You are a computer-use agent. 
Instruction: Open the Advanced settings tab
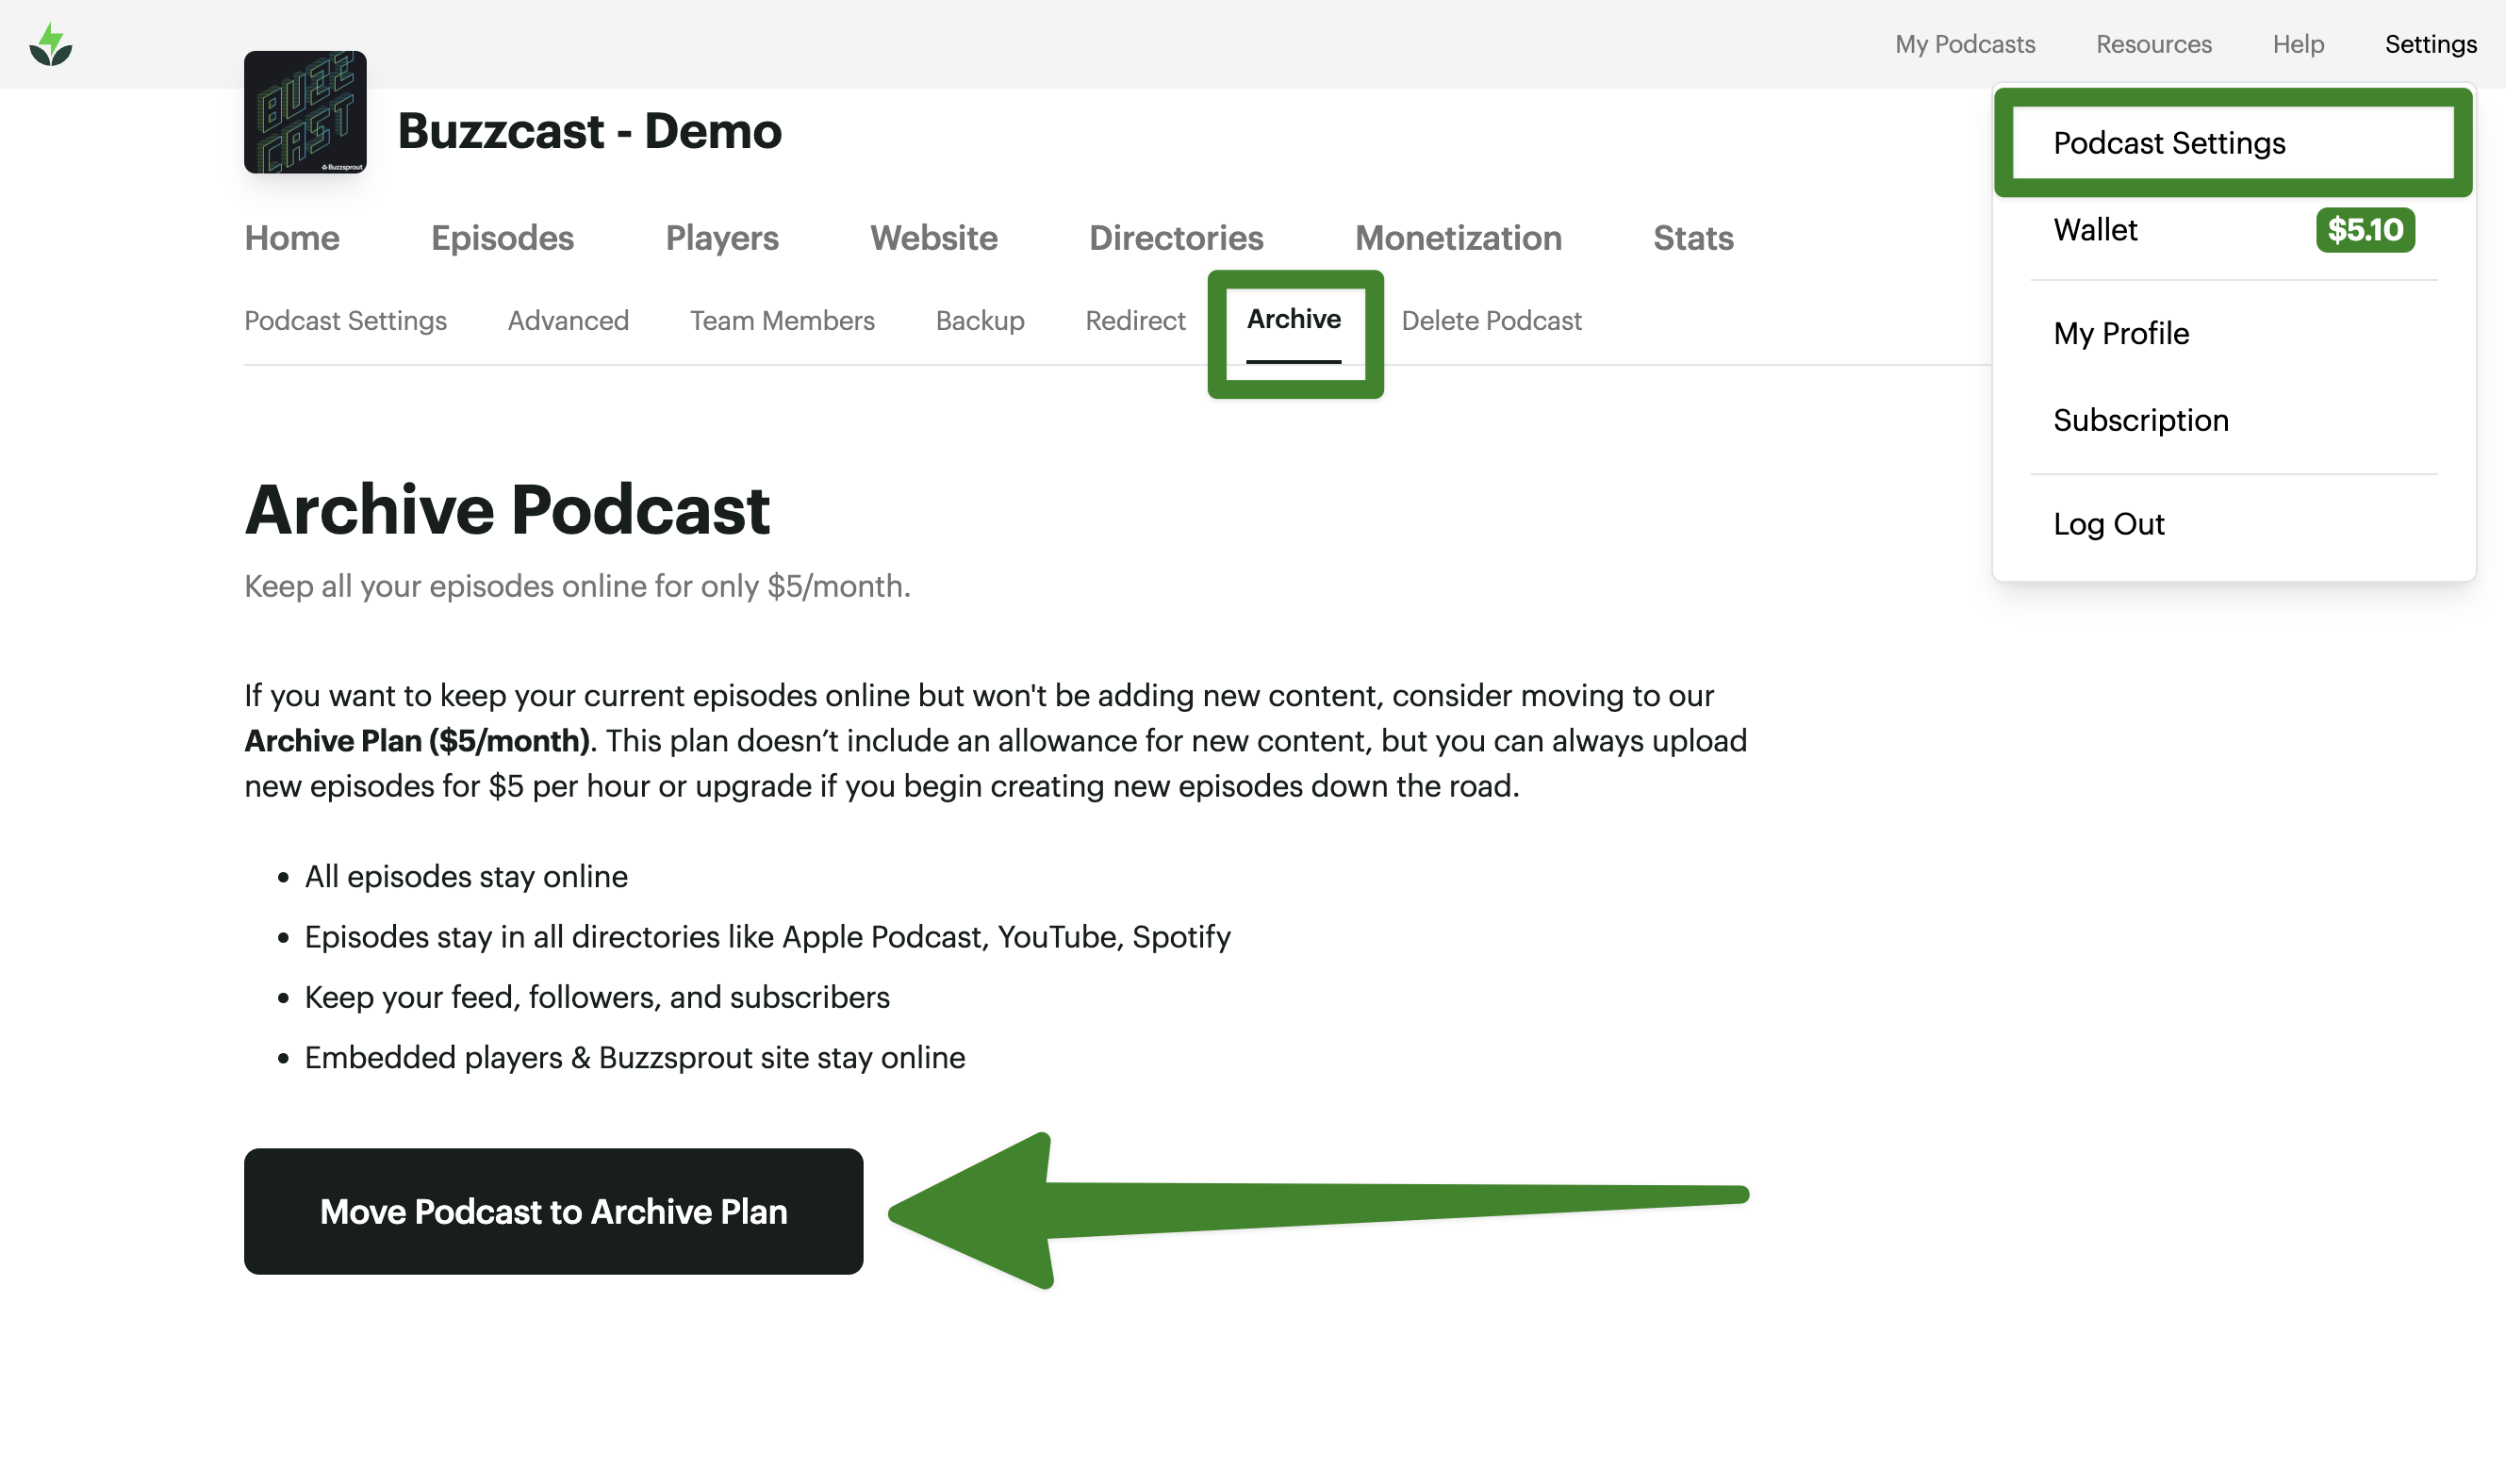568,321
